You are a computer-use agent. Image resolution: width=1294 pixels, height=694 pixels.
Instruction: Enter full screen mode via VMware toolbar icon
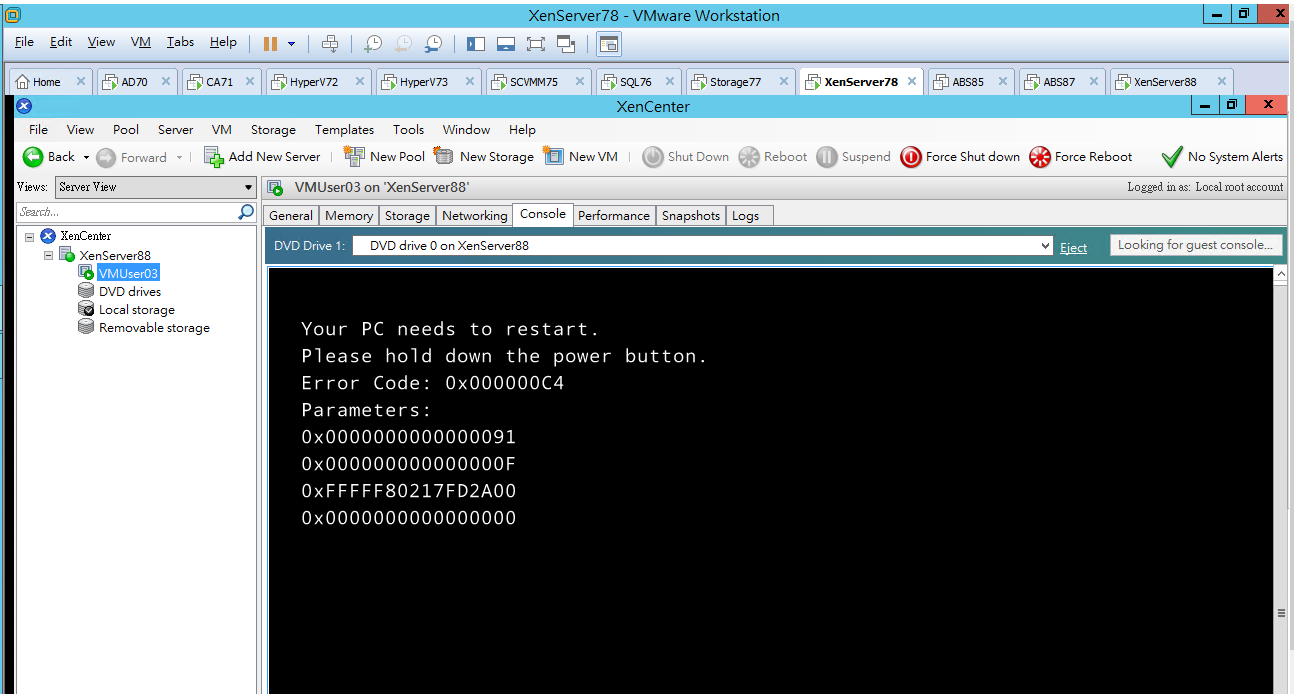(536, 43)
